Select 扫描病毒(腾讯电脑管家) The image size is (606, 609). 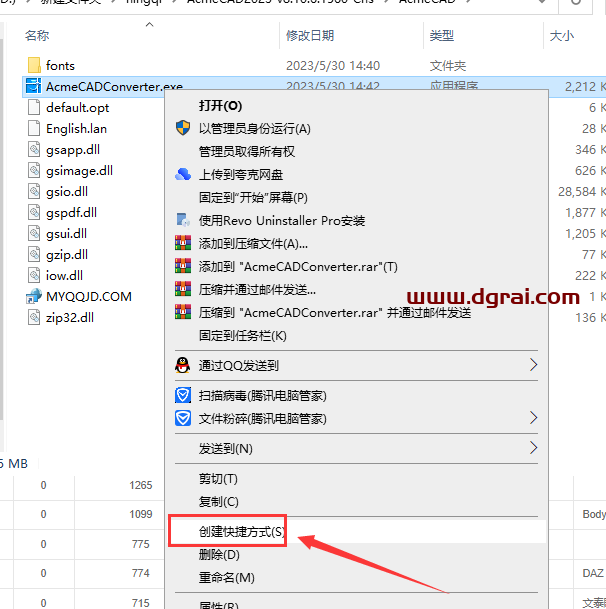262,396
